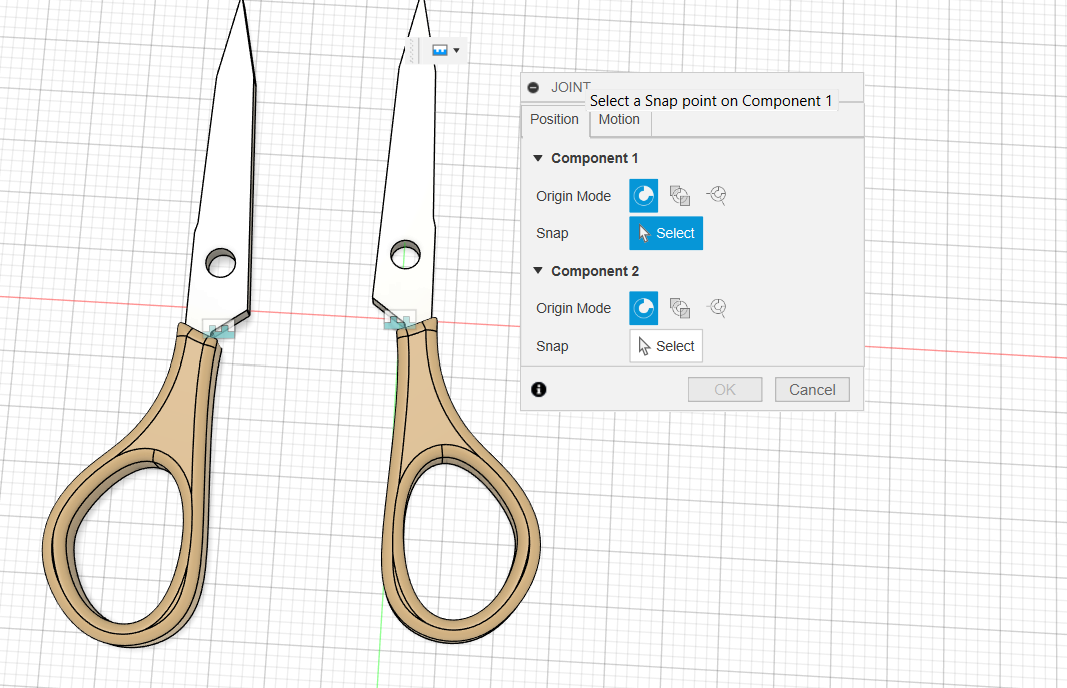Open the blue toolbar icon dropdown arrow

pyautogui.click(x=457, y=50)
